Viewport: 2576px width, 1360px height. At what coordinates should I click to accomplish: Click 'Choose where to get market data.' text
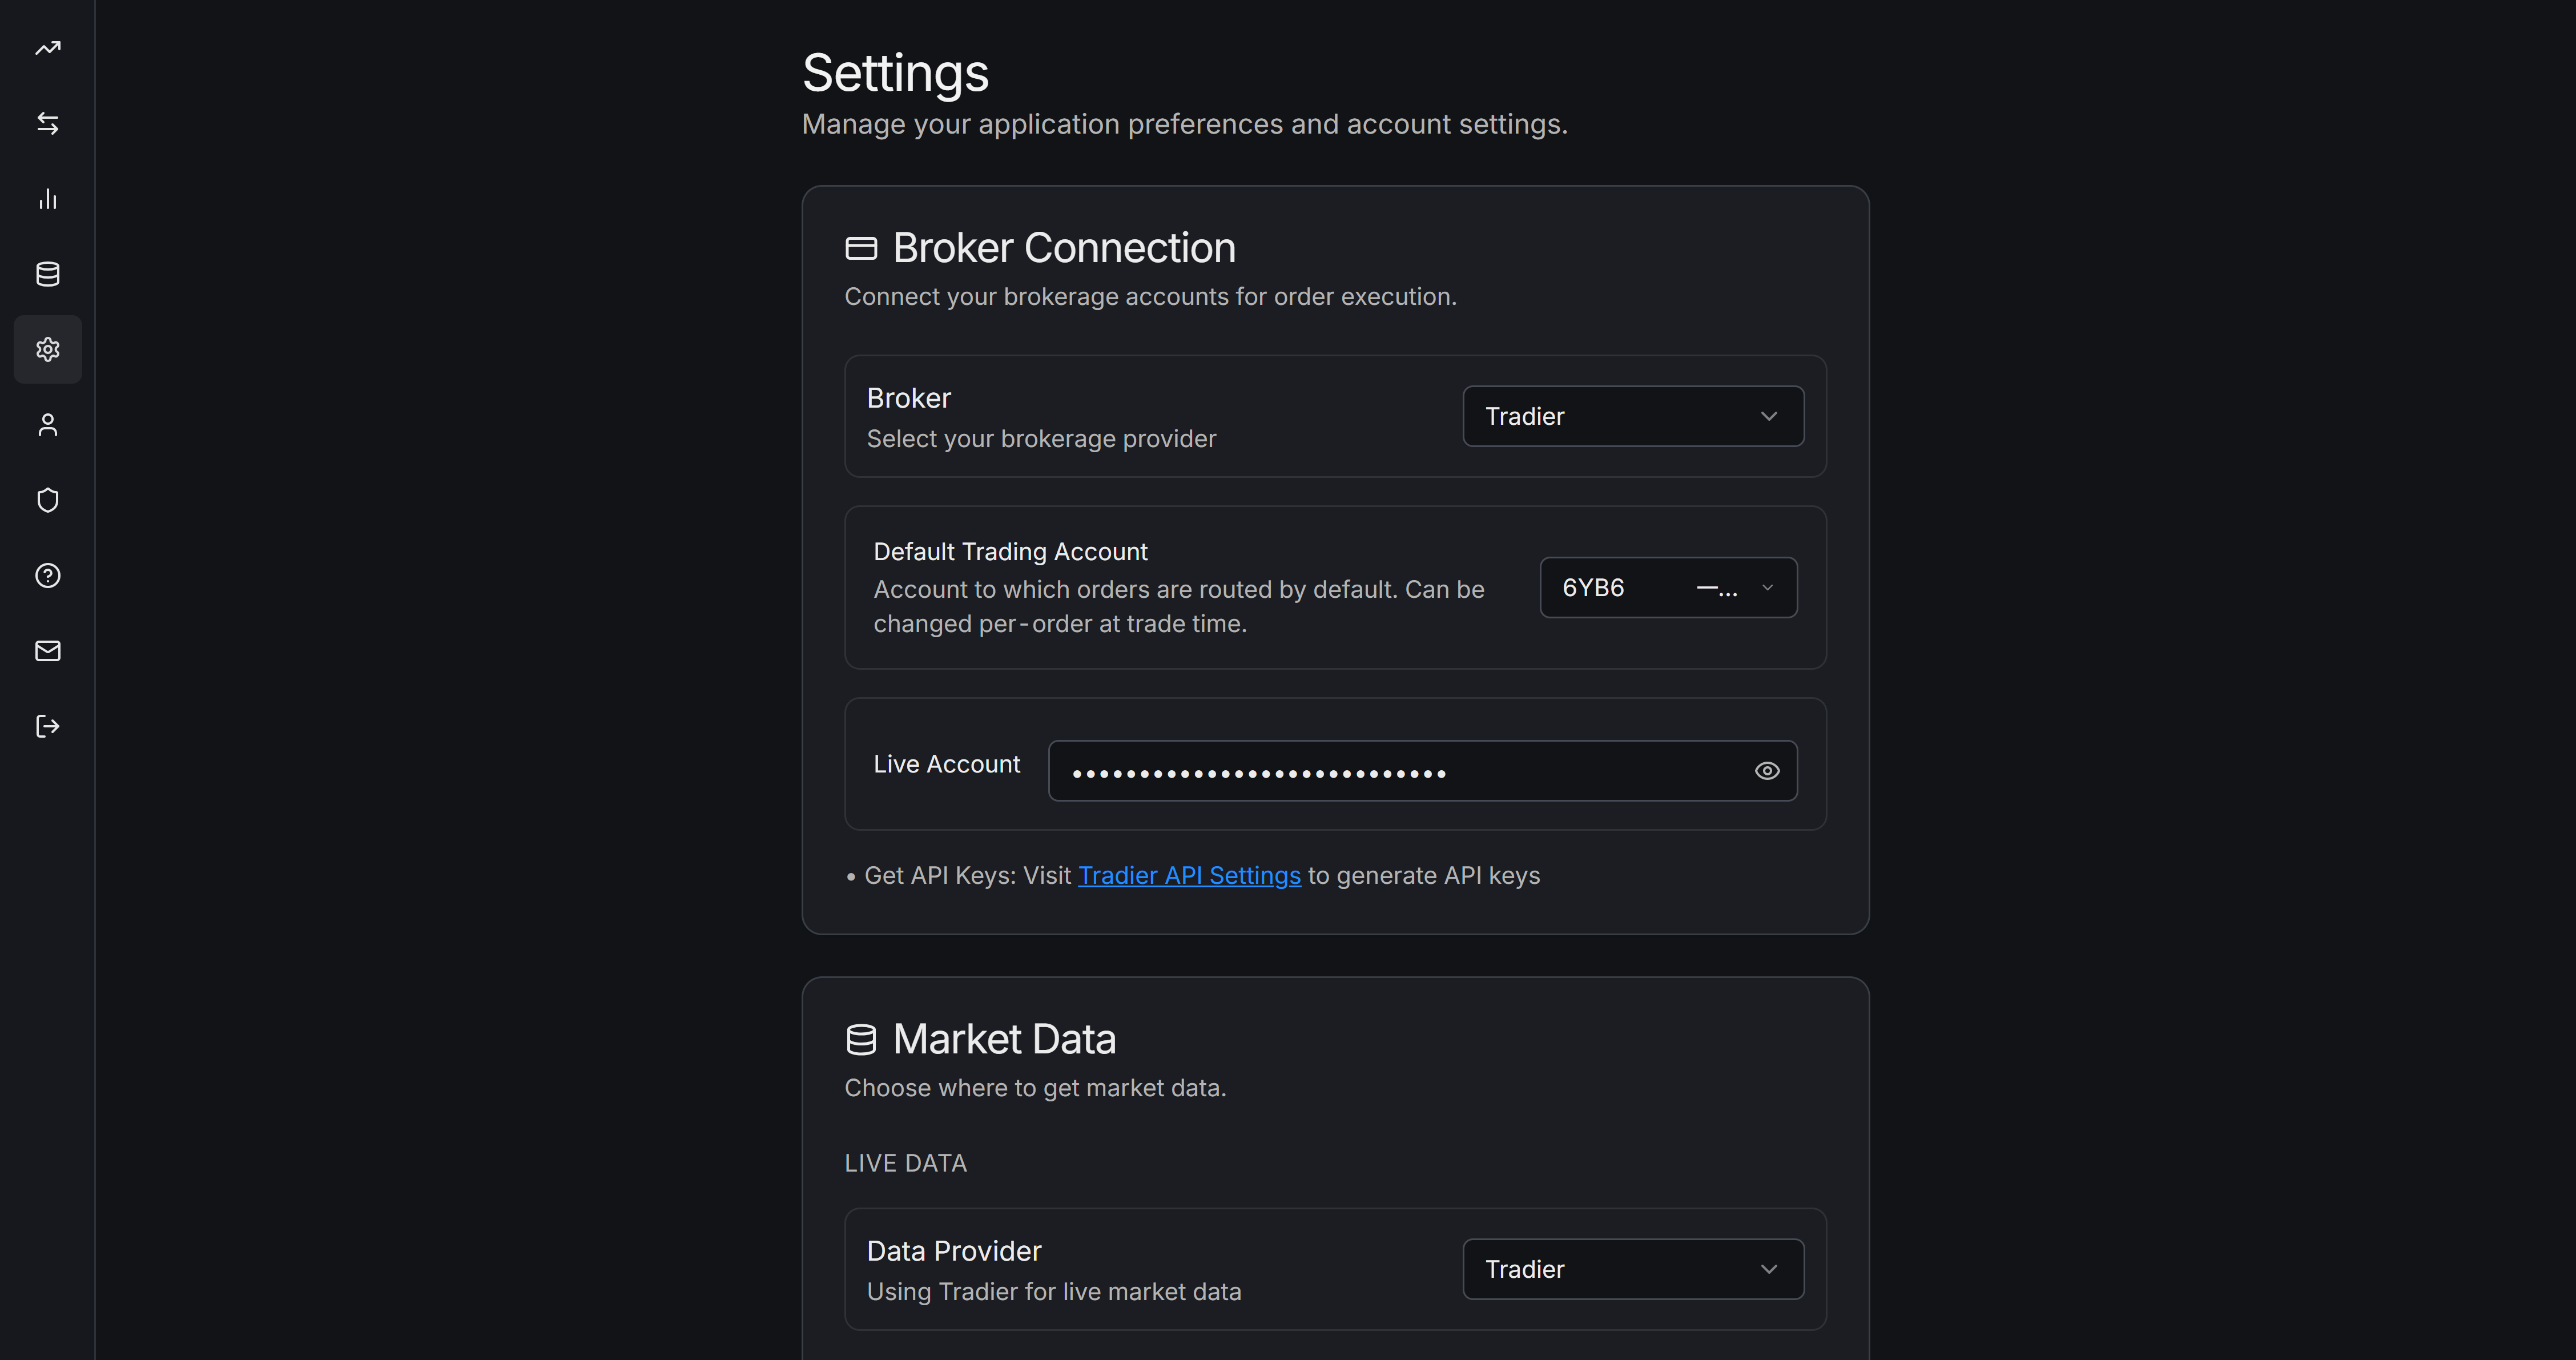pos(1035,1088)
